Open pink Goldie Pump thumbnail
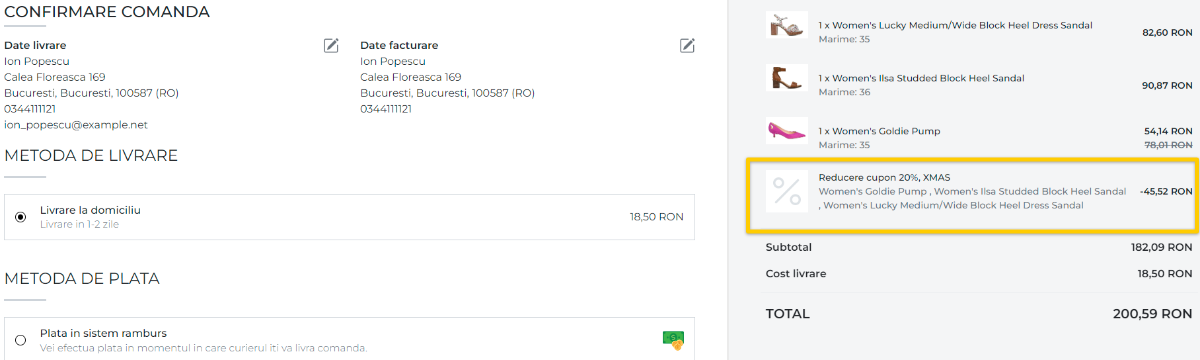 [787, 131]
